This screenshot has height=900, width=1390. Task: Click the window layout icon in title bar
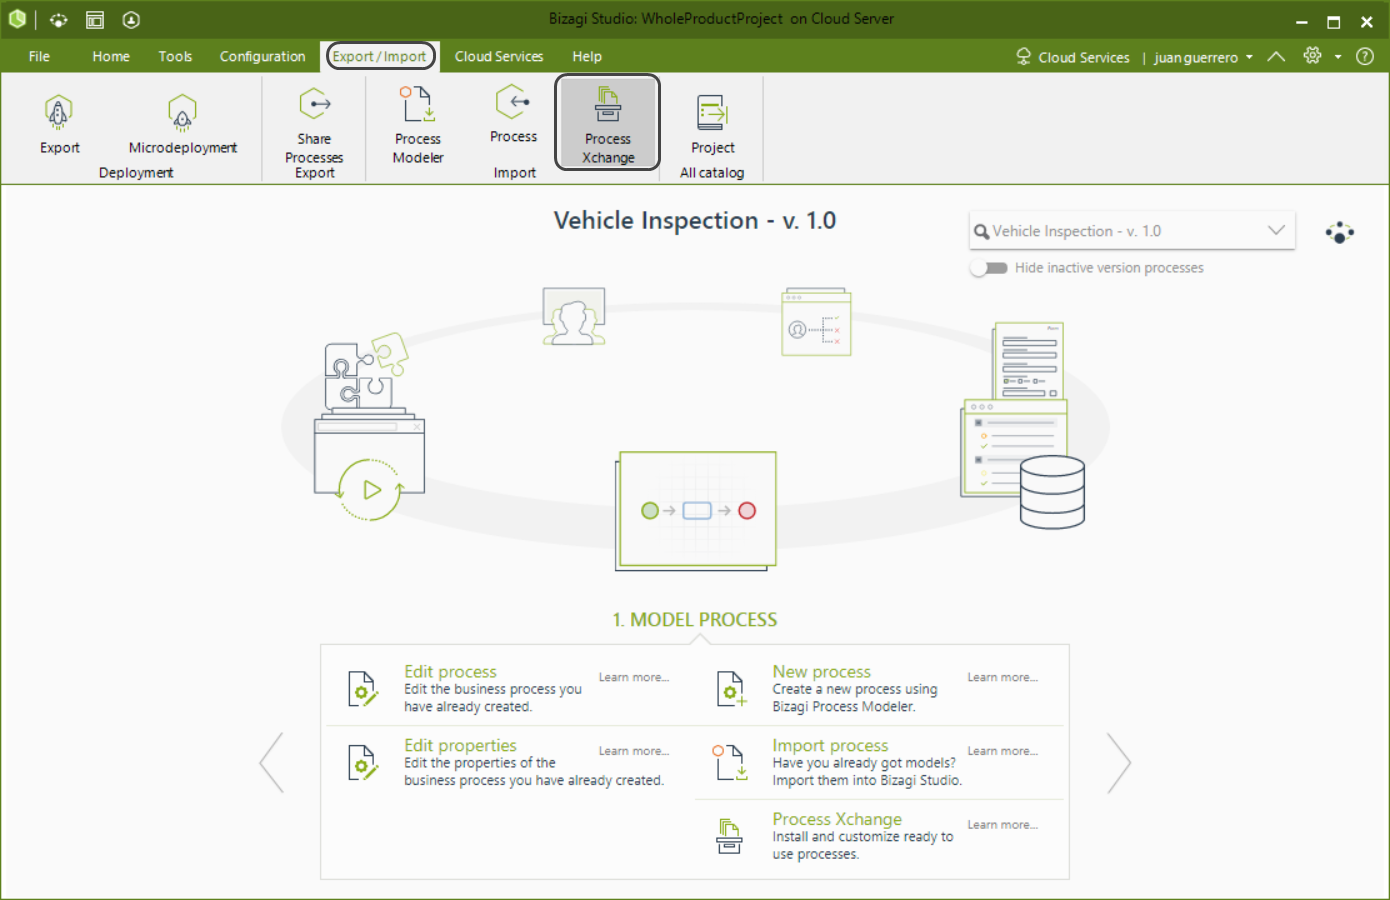95,20
